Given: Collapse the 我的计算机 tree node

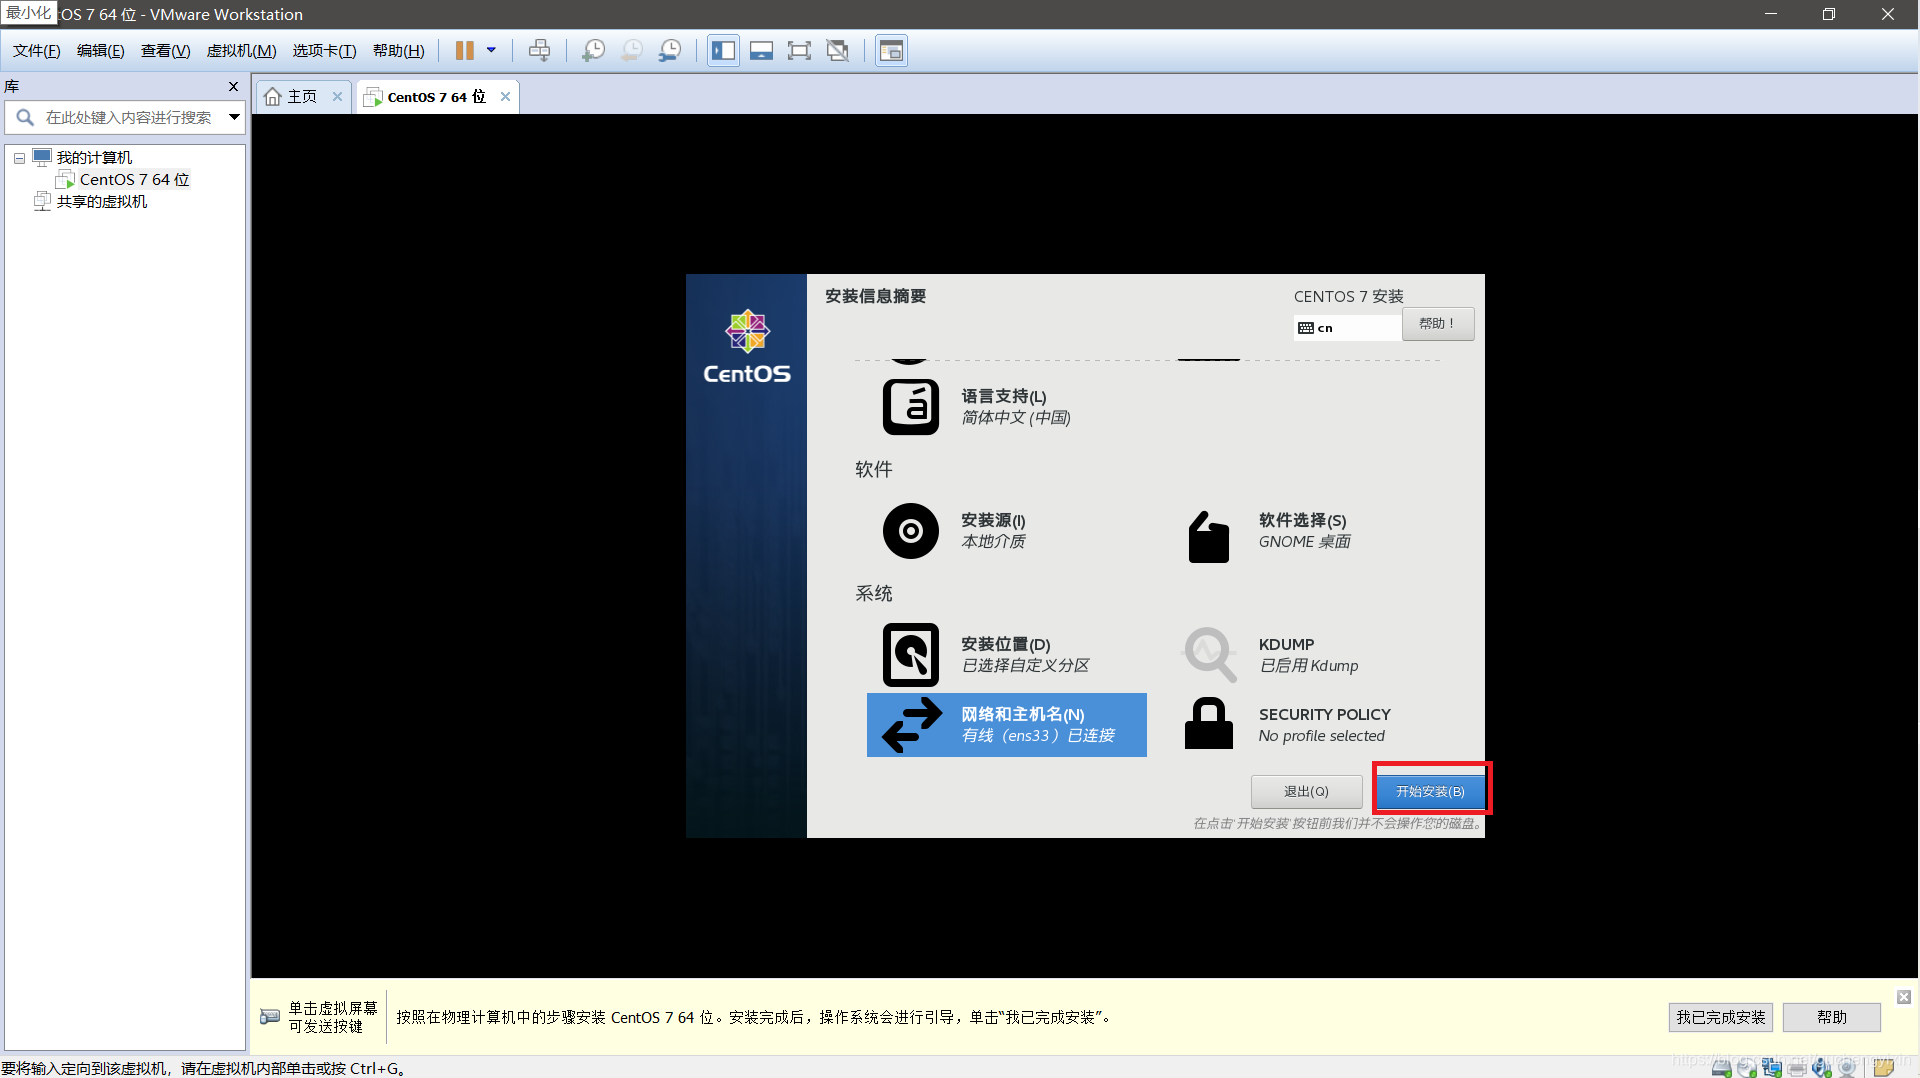Looking at the screenshot, I should point(19,158).
